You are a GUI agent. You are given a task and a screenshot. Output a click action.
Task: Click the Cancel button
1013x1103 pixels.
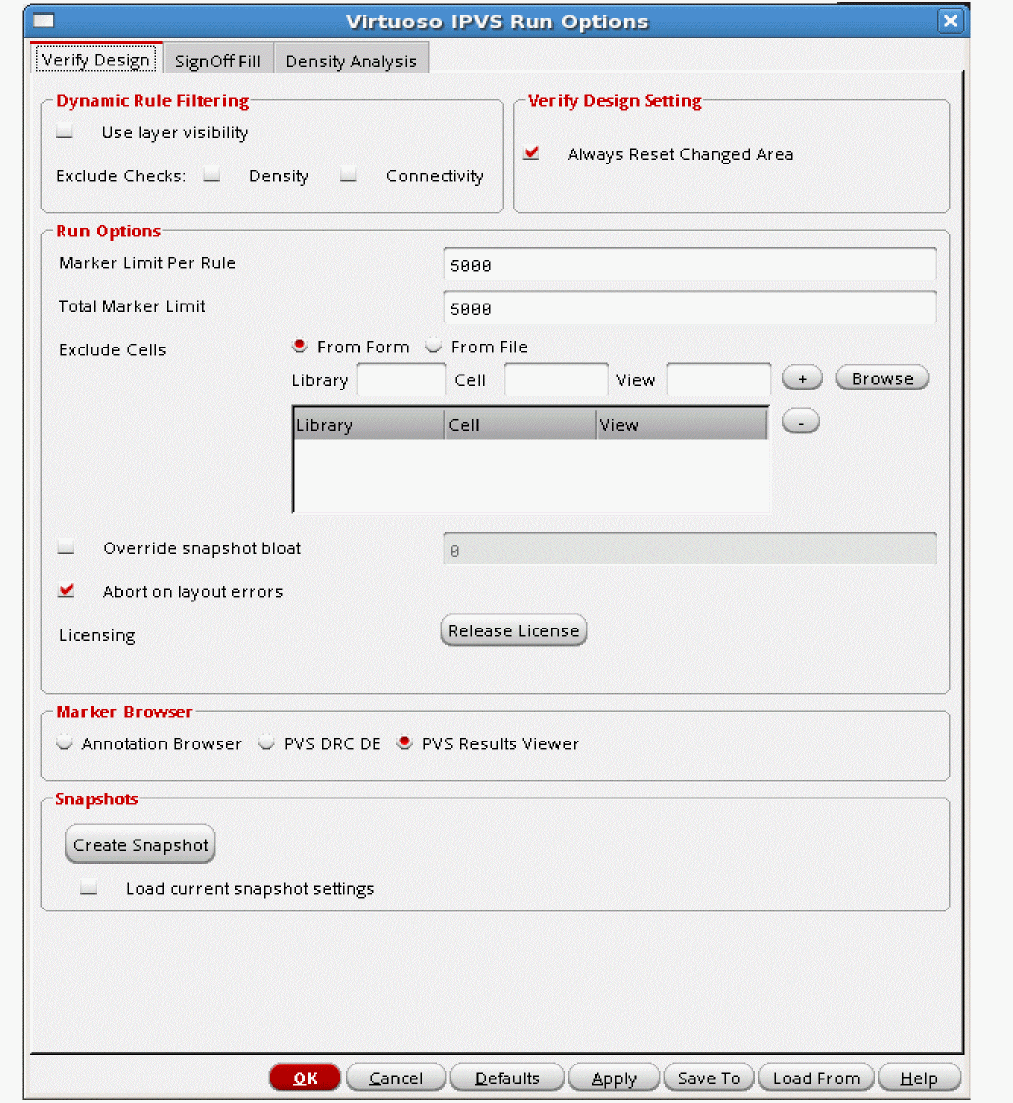396,1078
